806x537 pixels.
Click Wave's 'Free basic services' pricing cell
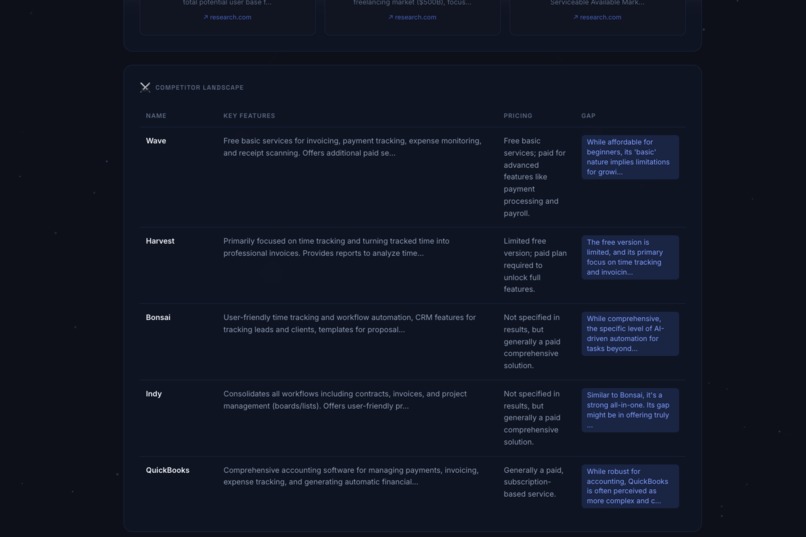[x=535, y=177]
